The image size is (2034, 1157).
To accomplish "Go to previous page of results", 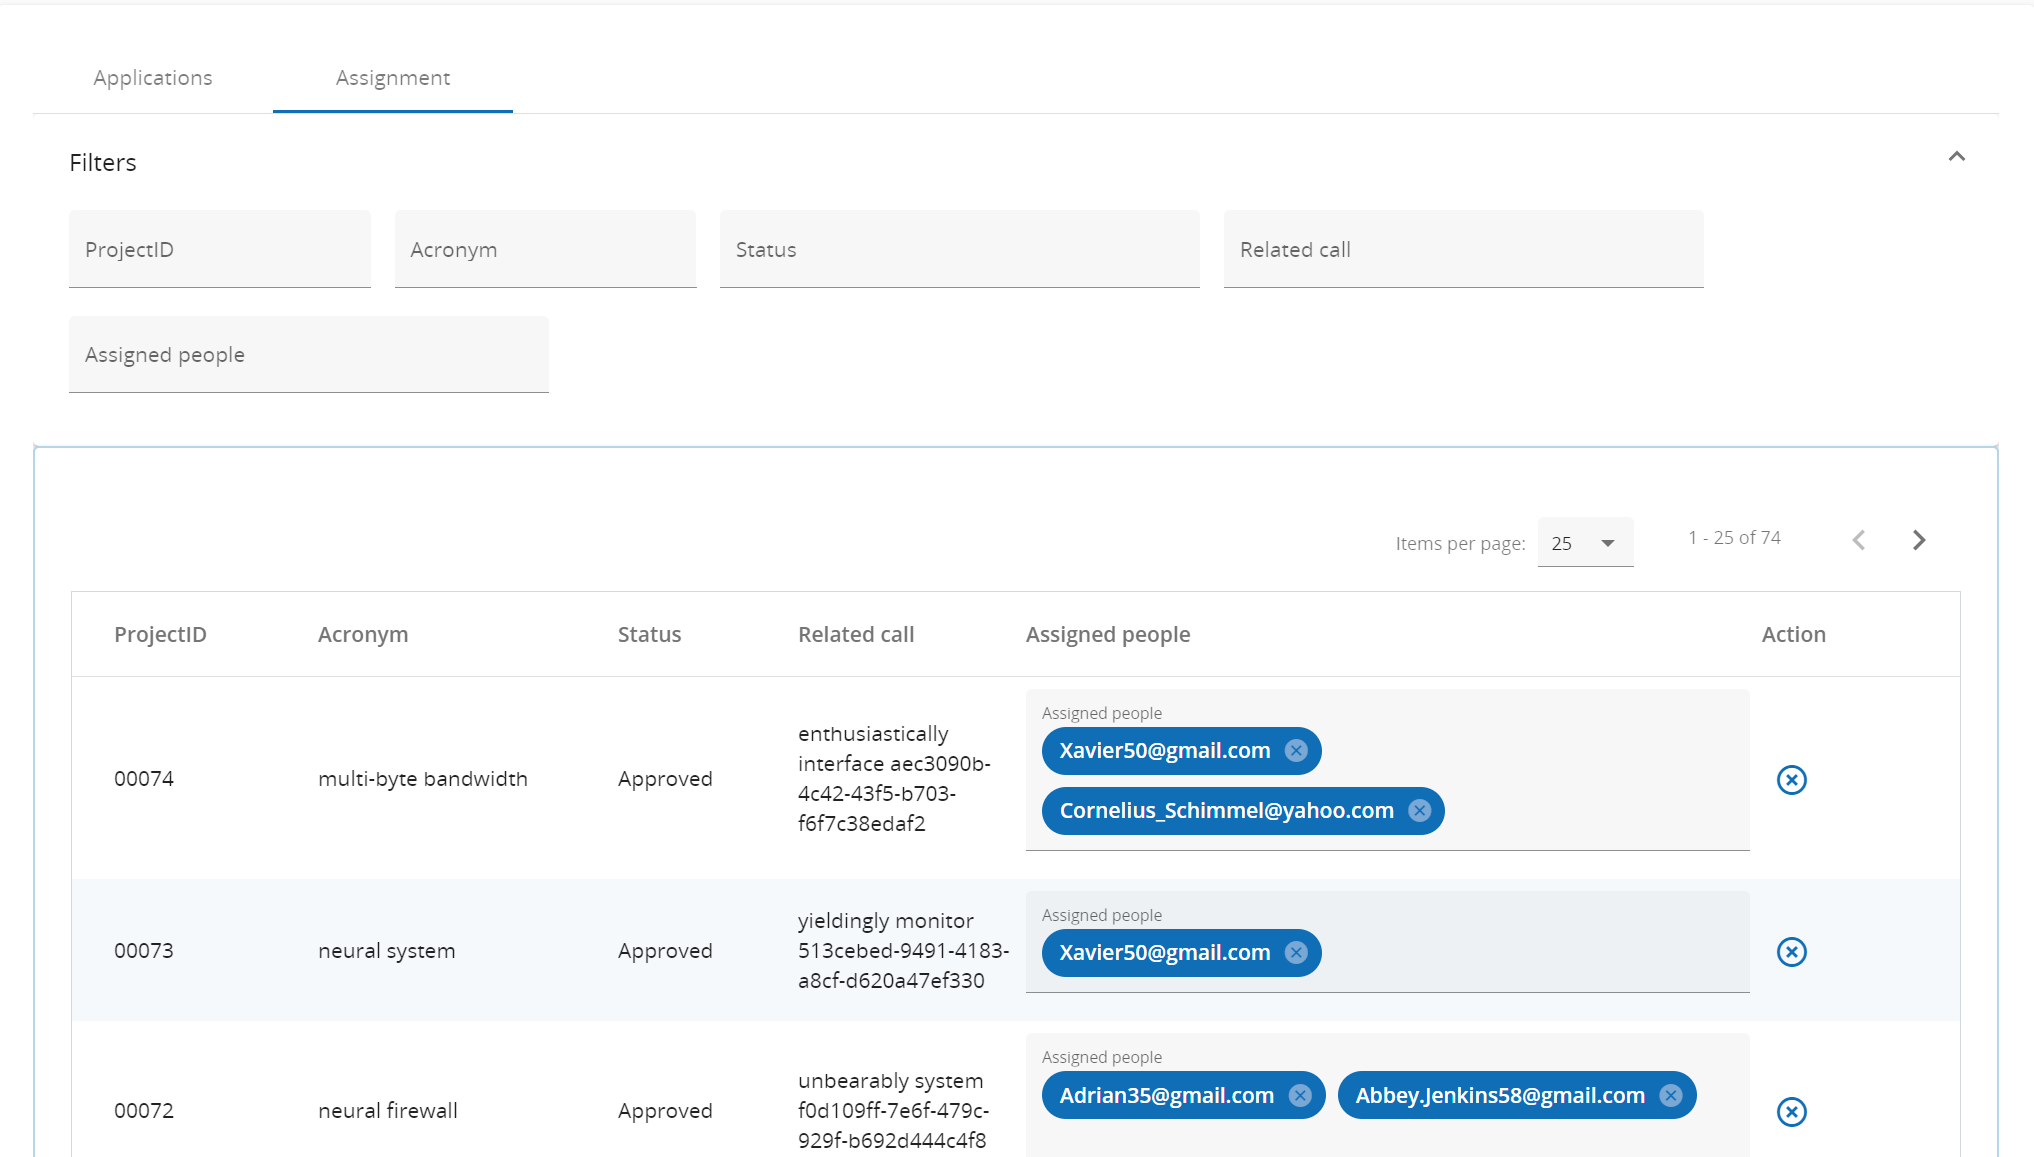I will coord(1859,540).
